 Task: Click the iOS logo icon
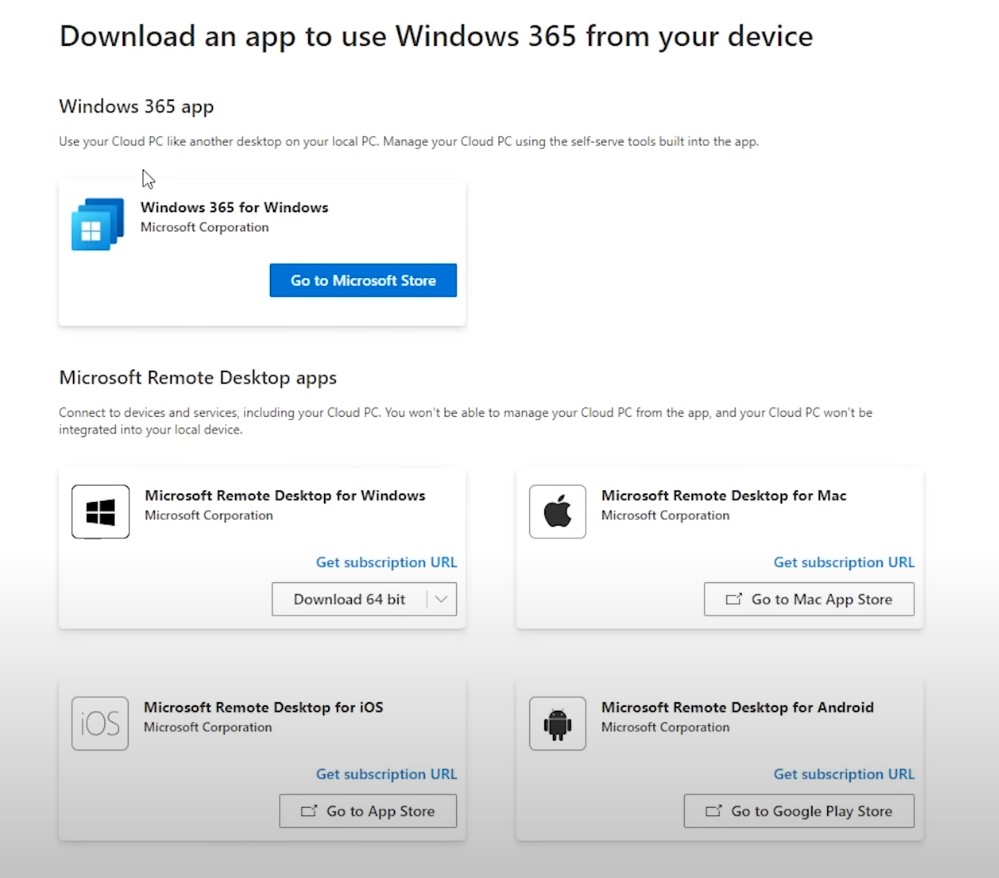[100, 724]
